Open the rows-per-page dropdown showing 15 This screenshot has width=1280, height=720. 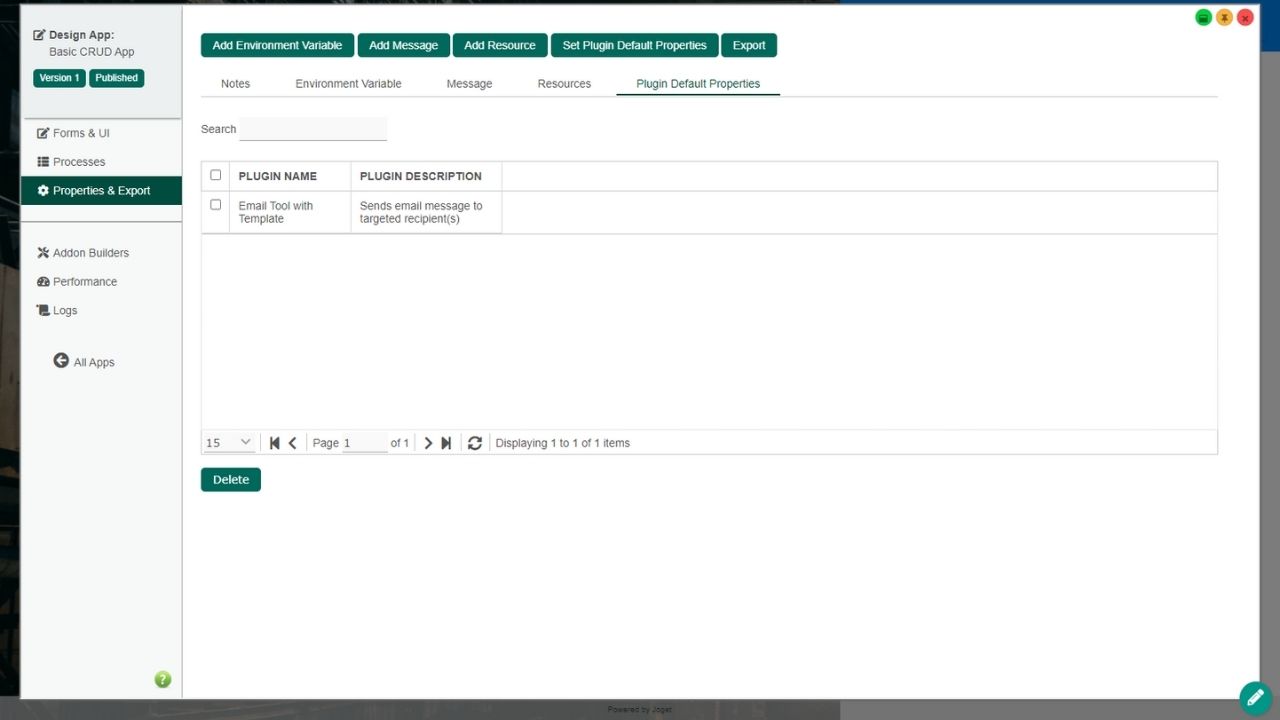[x=229, y=443]
